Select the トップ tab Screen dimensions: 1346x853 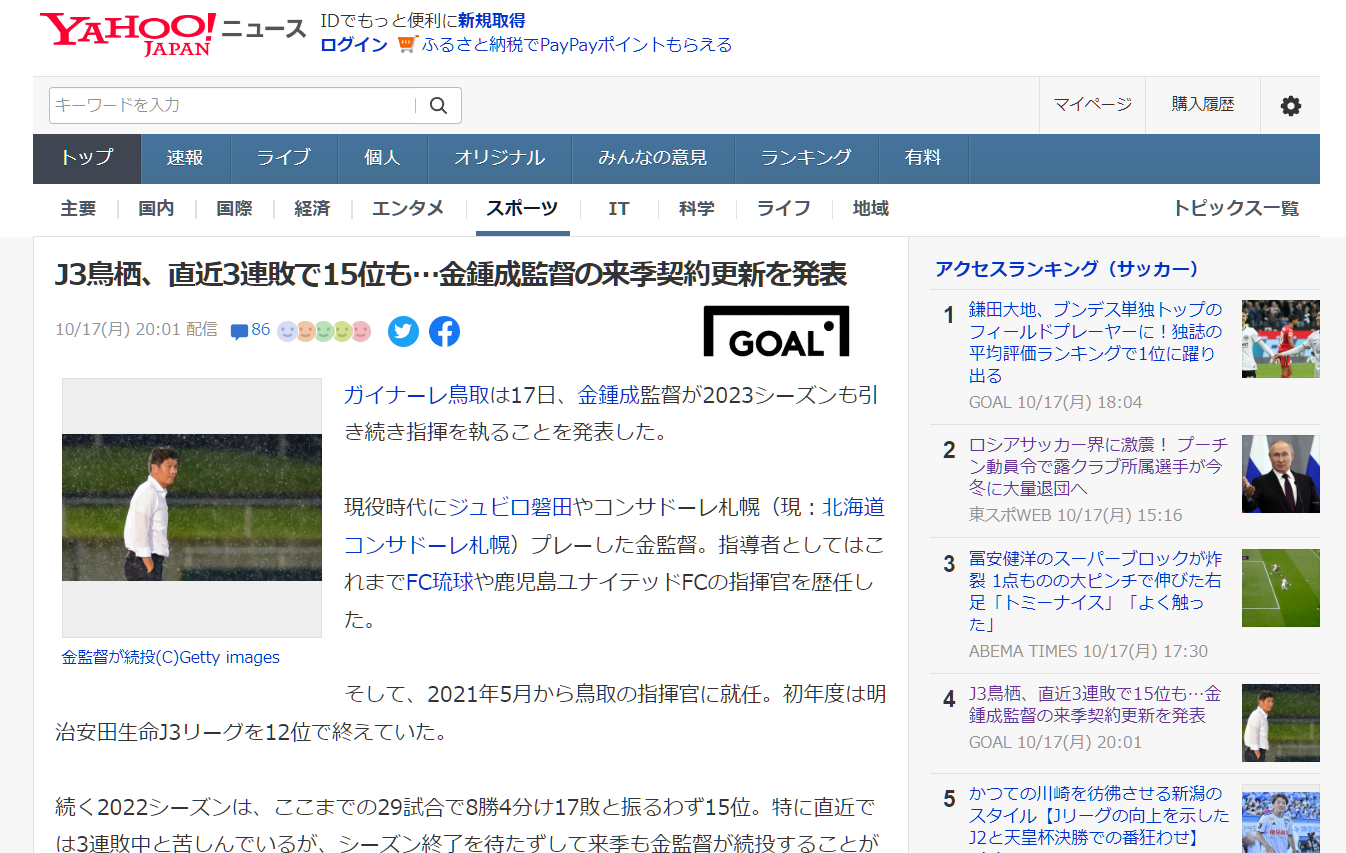click(x=87, y=158)
